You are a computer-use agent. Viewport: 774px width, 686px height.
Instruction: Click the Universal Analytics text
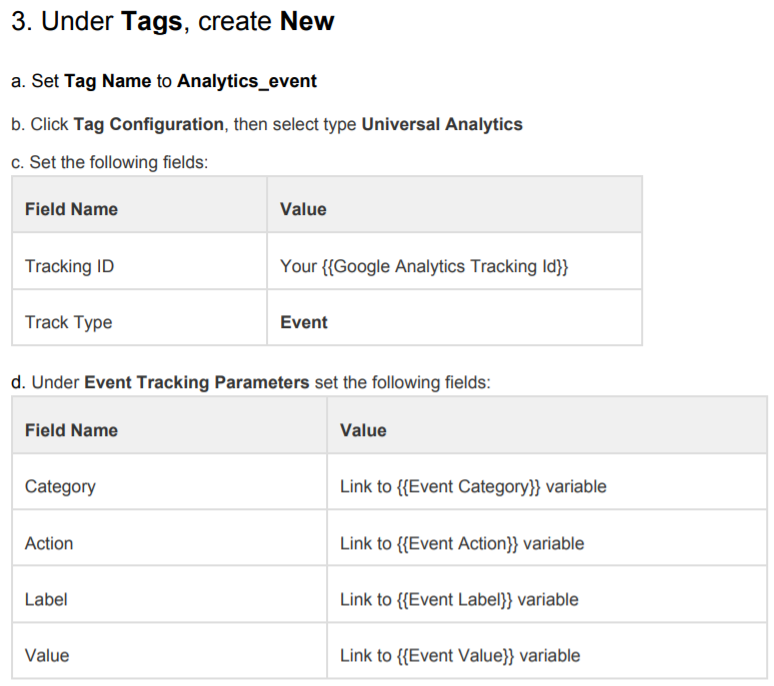point(442,124)
